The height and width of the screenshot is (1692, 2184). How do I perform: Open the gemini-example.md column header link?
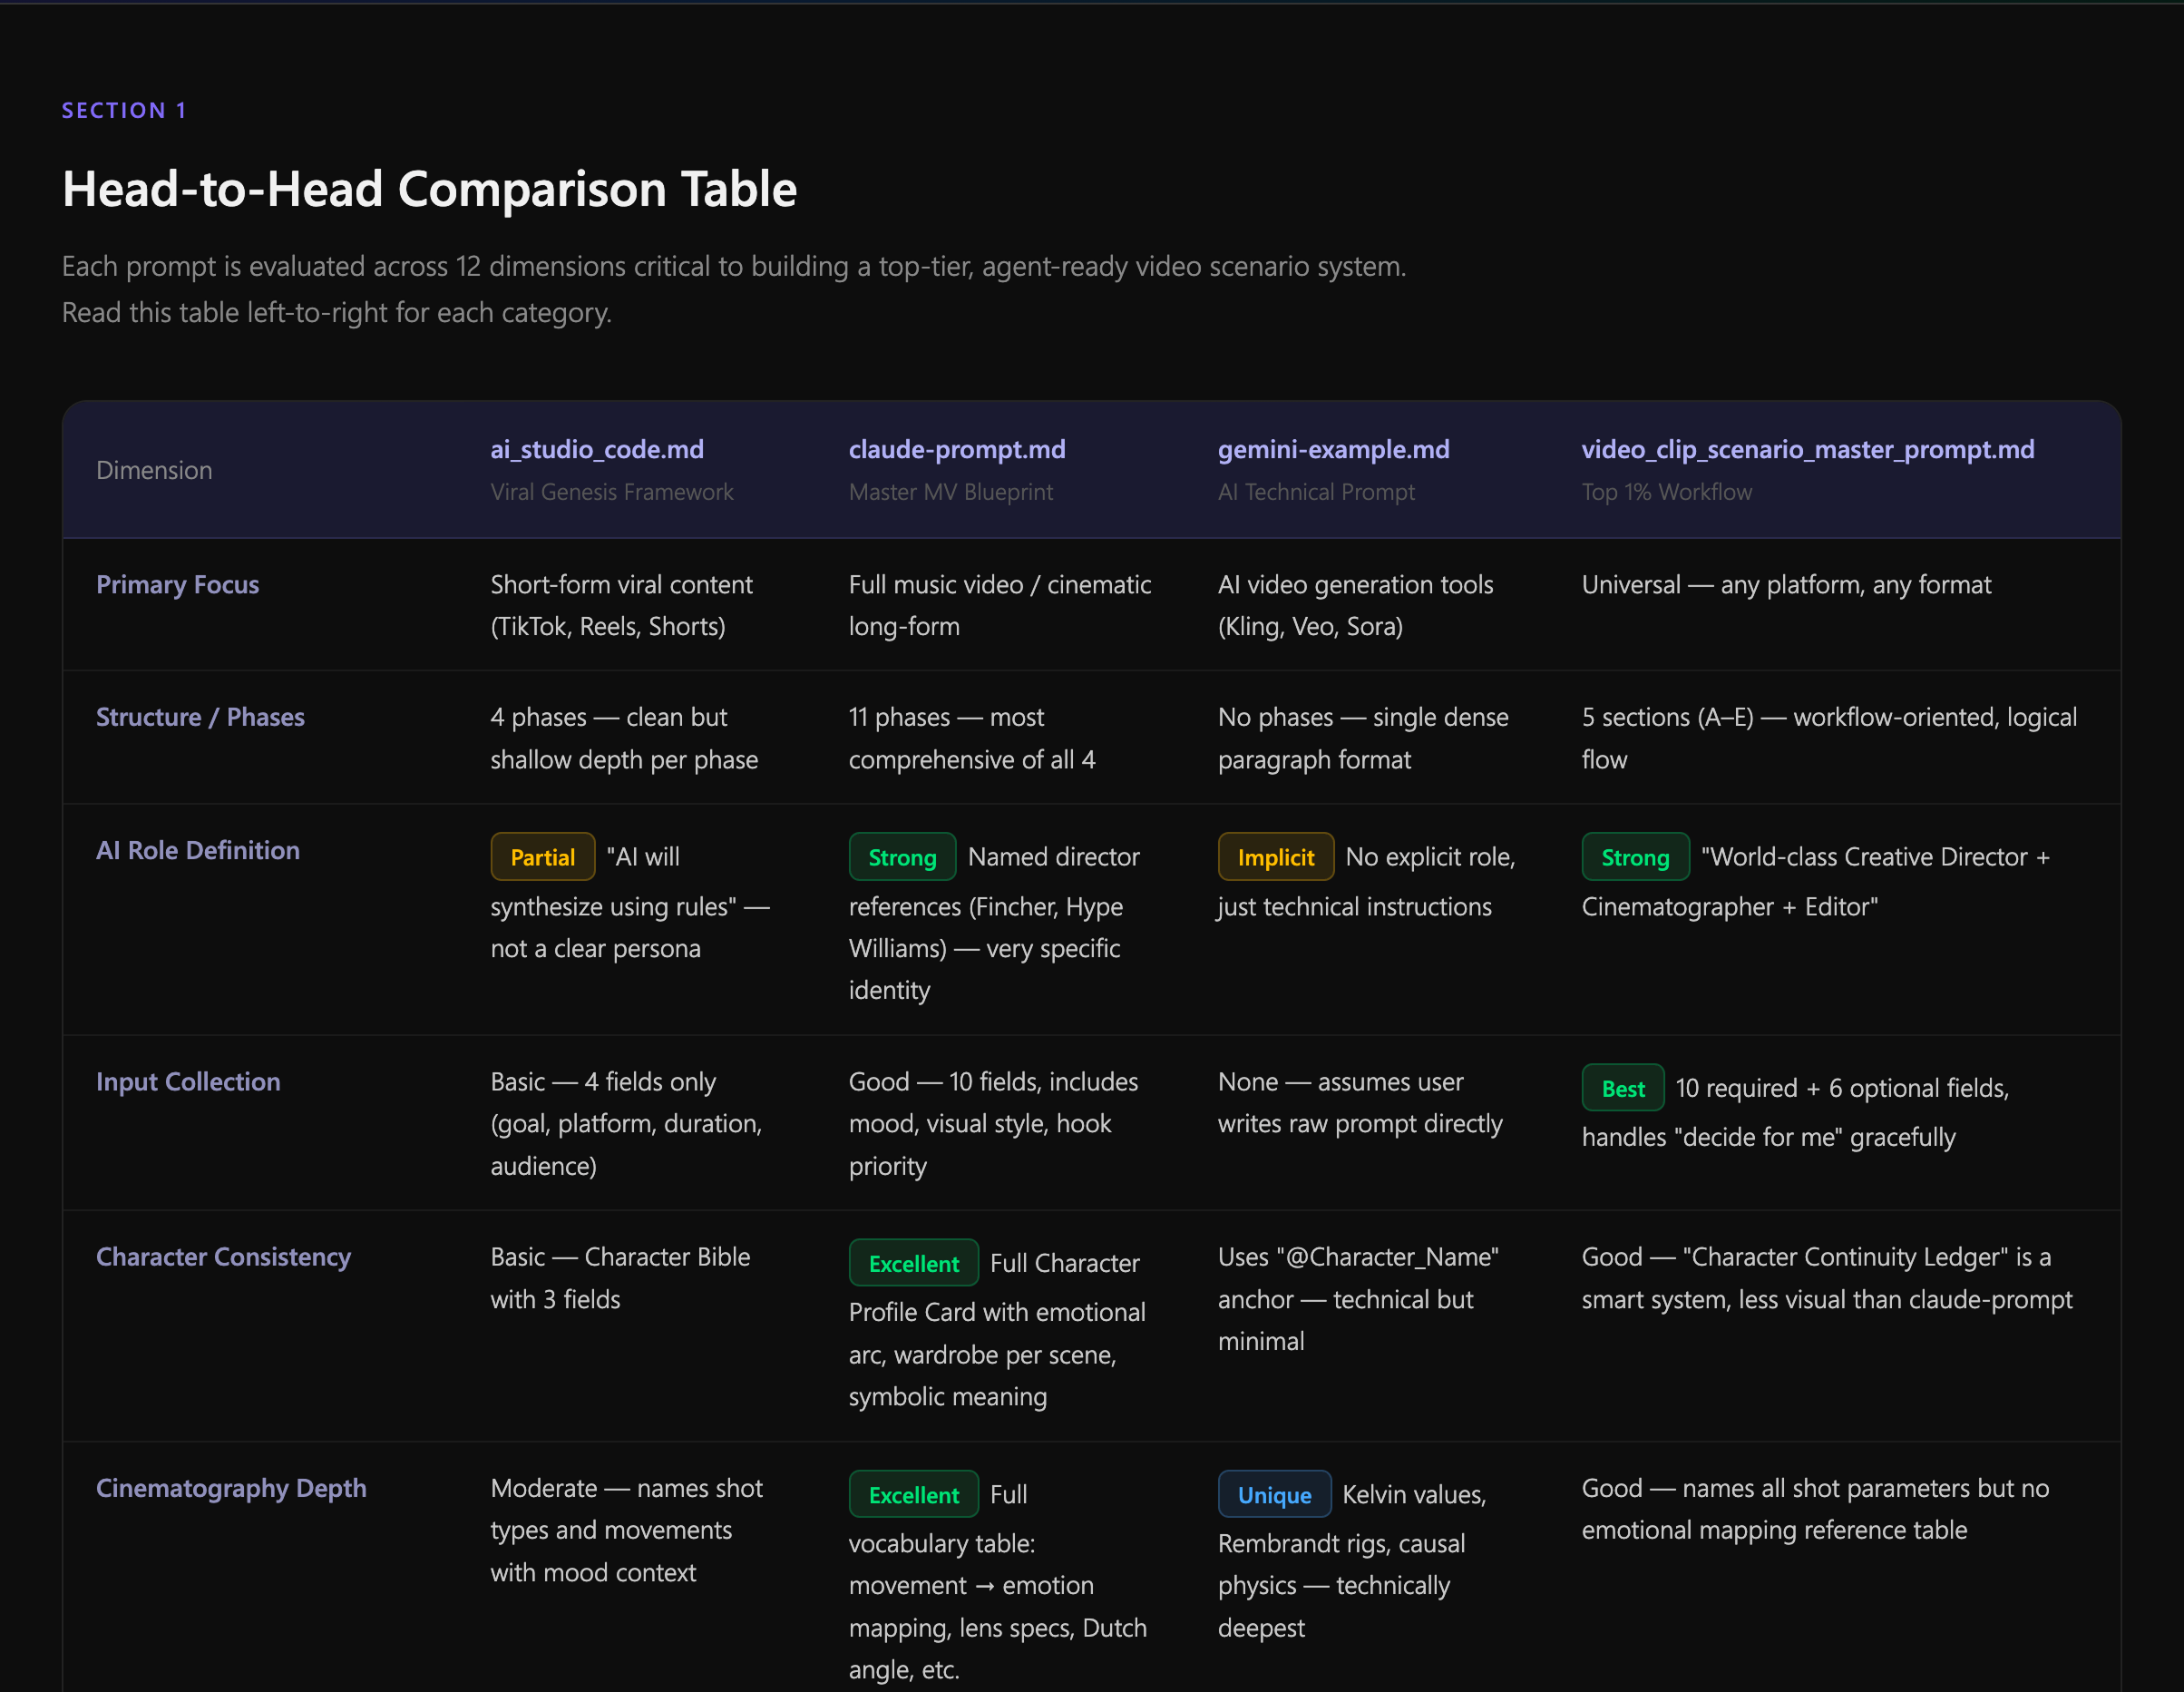(1333, 450)
